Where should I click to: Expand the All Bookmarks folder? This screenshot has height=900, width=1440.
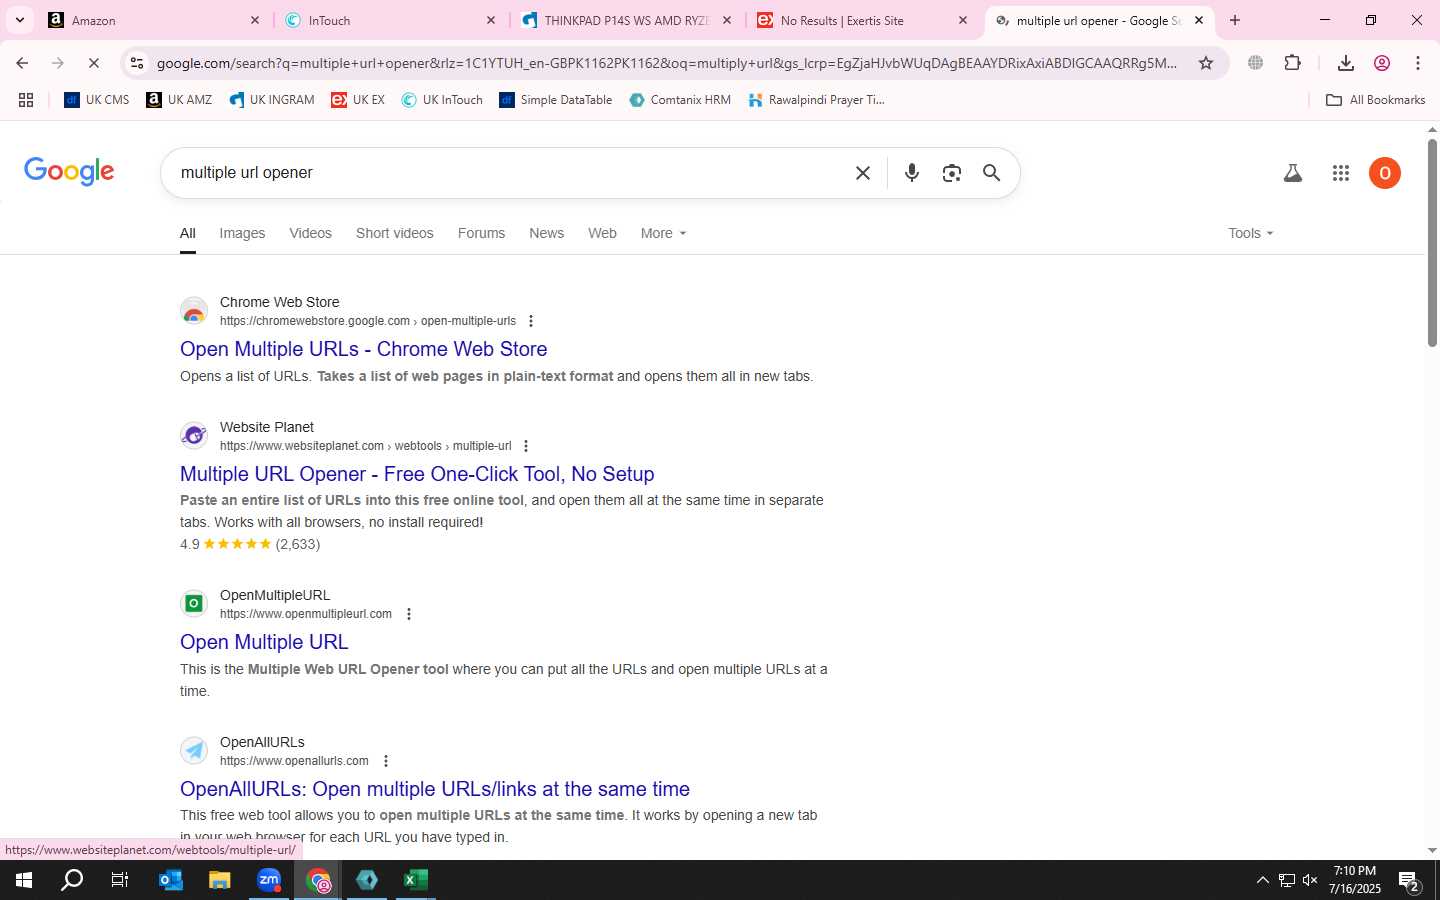tap(1375, 100)
